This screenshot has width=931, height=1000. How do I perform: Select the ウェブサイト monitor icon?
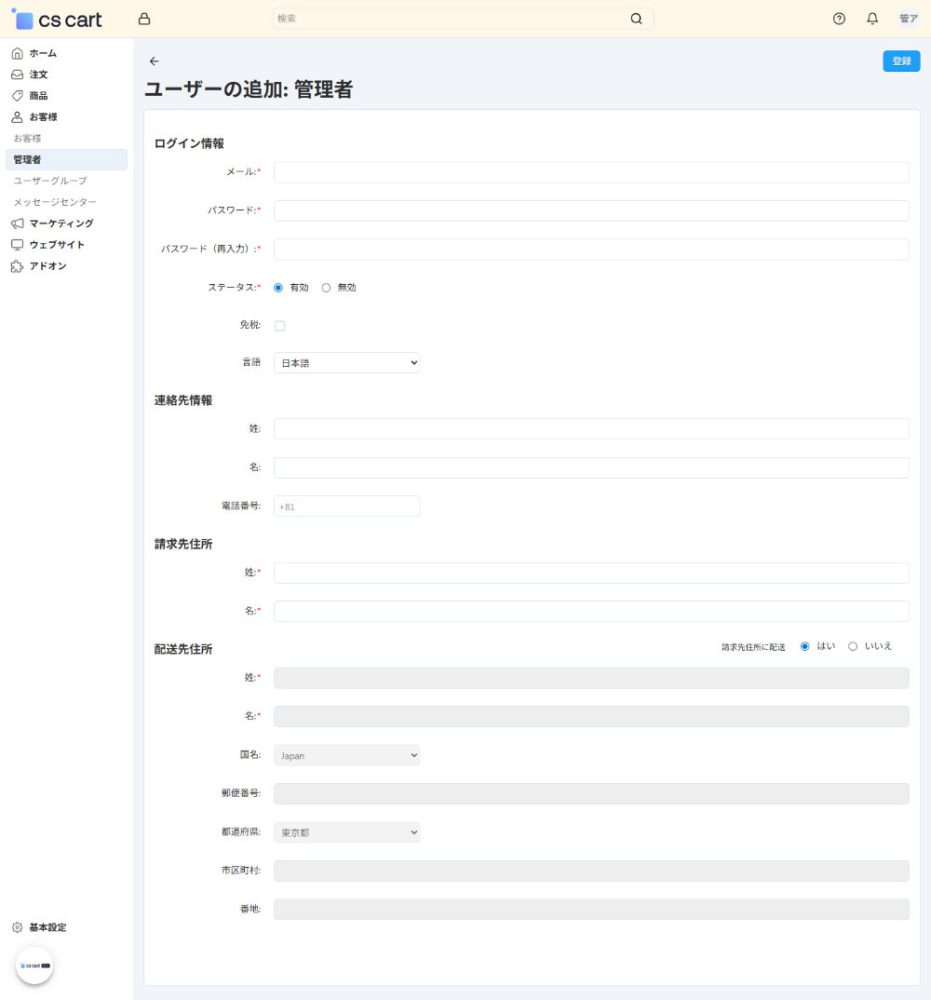(17, 244)
